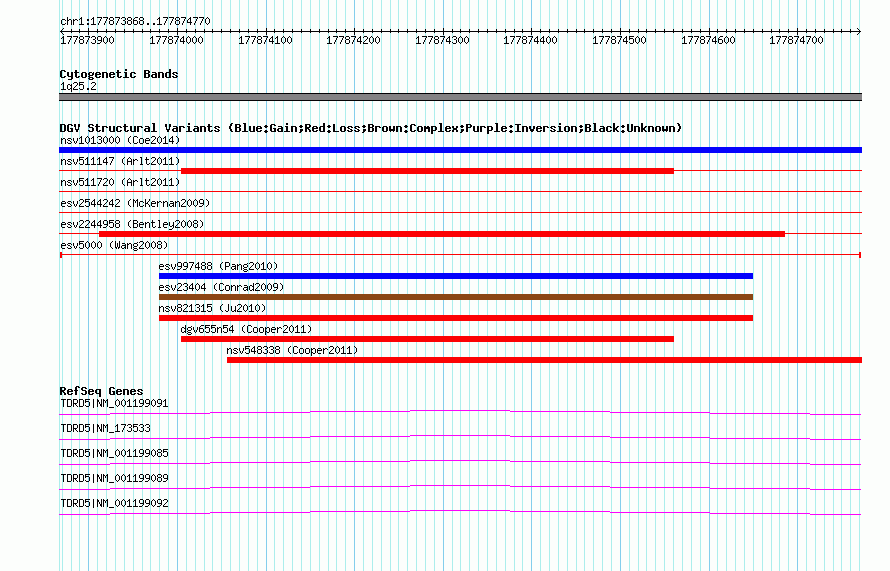
Task: Select variant label nsv1013000 (Coe2014)
Action: (120, 140)
